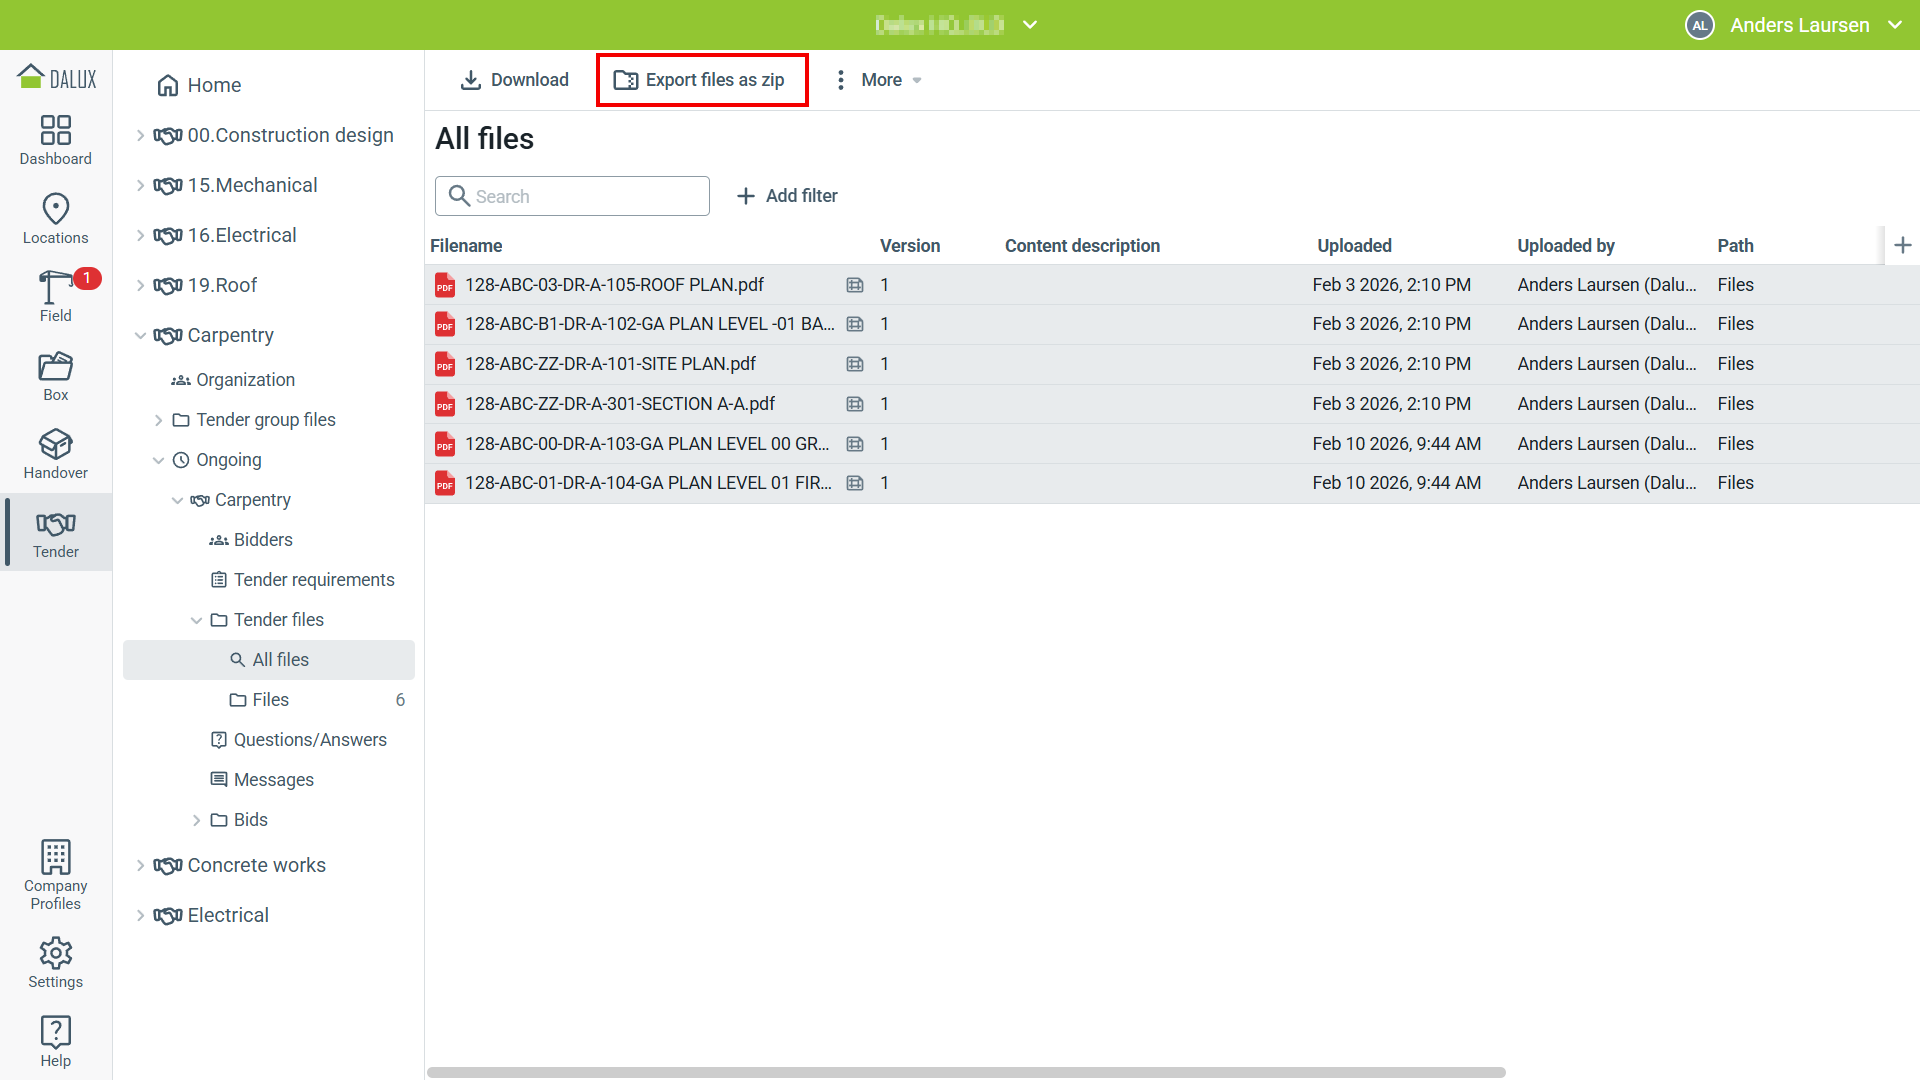Click Add filter

[787, 196]
